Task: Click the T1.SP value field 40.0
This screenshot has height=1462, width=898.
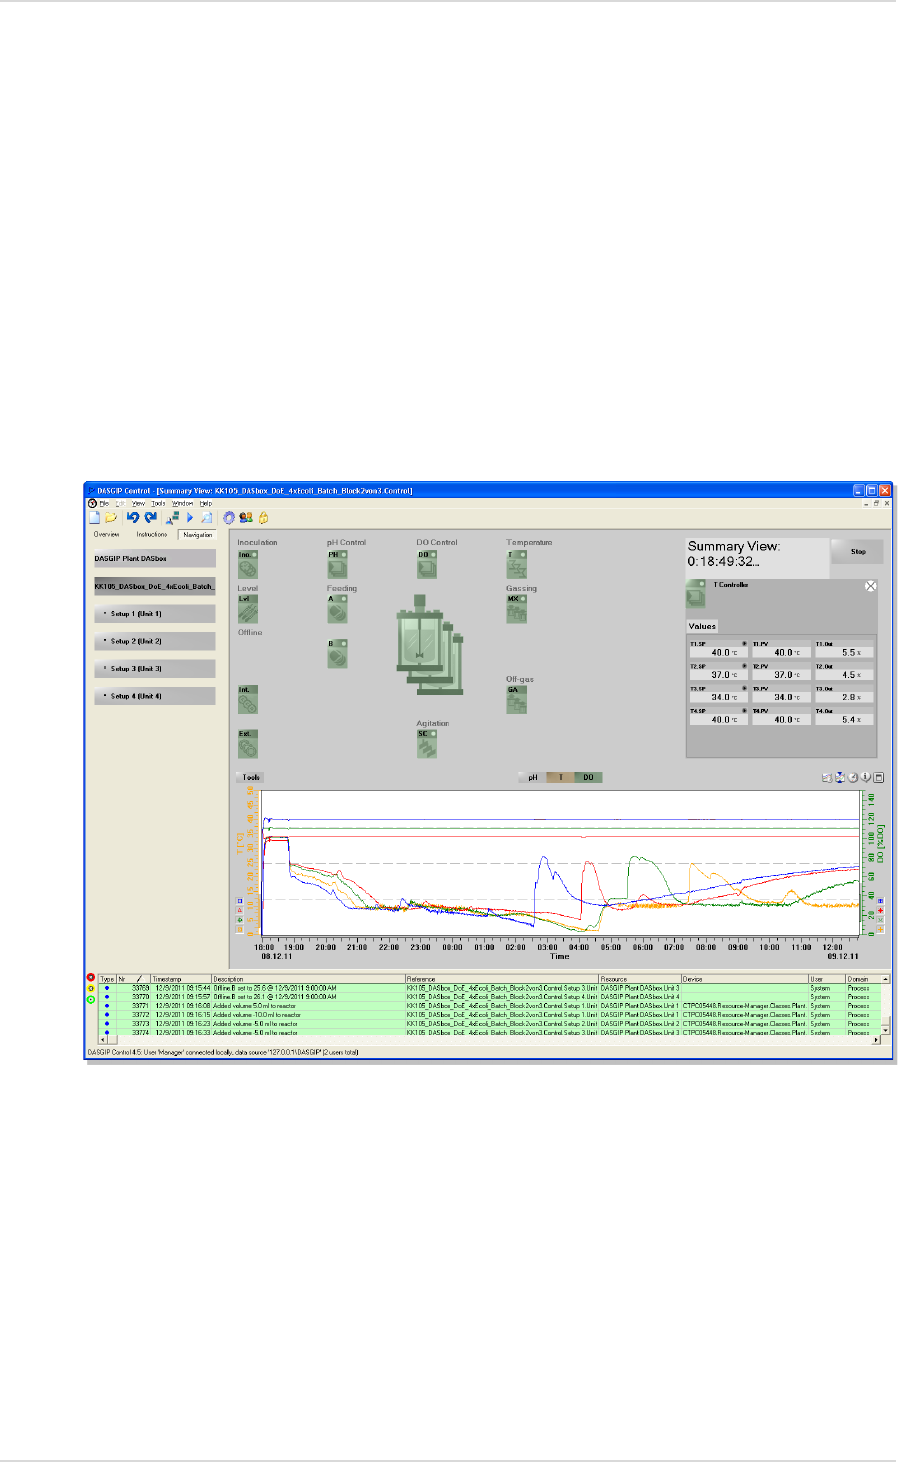Action: tap(718, 652)
